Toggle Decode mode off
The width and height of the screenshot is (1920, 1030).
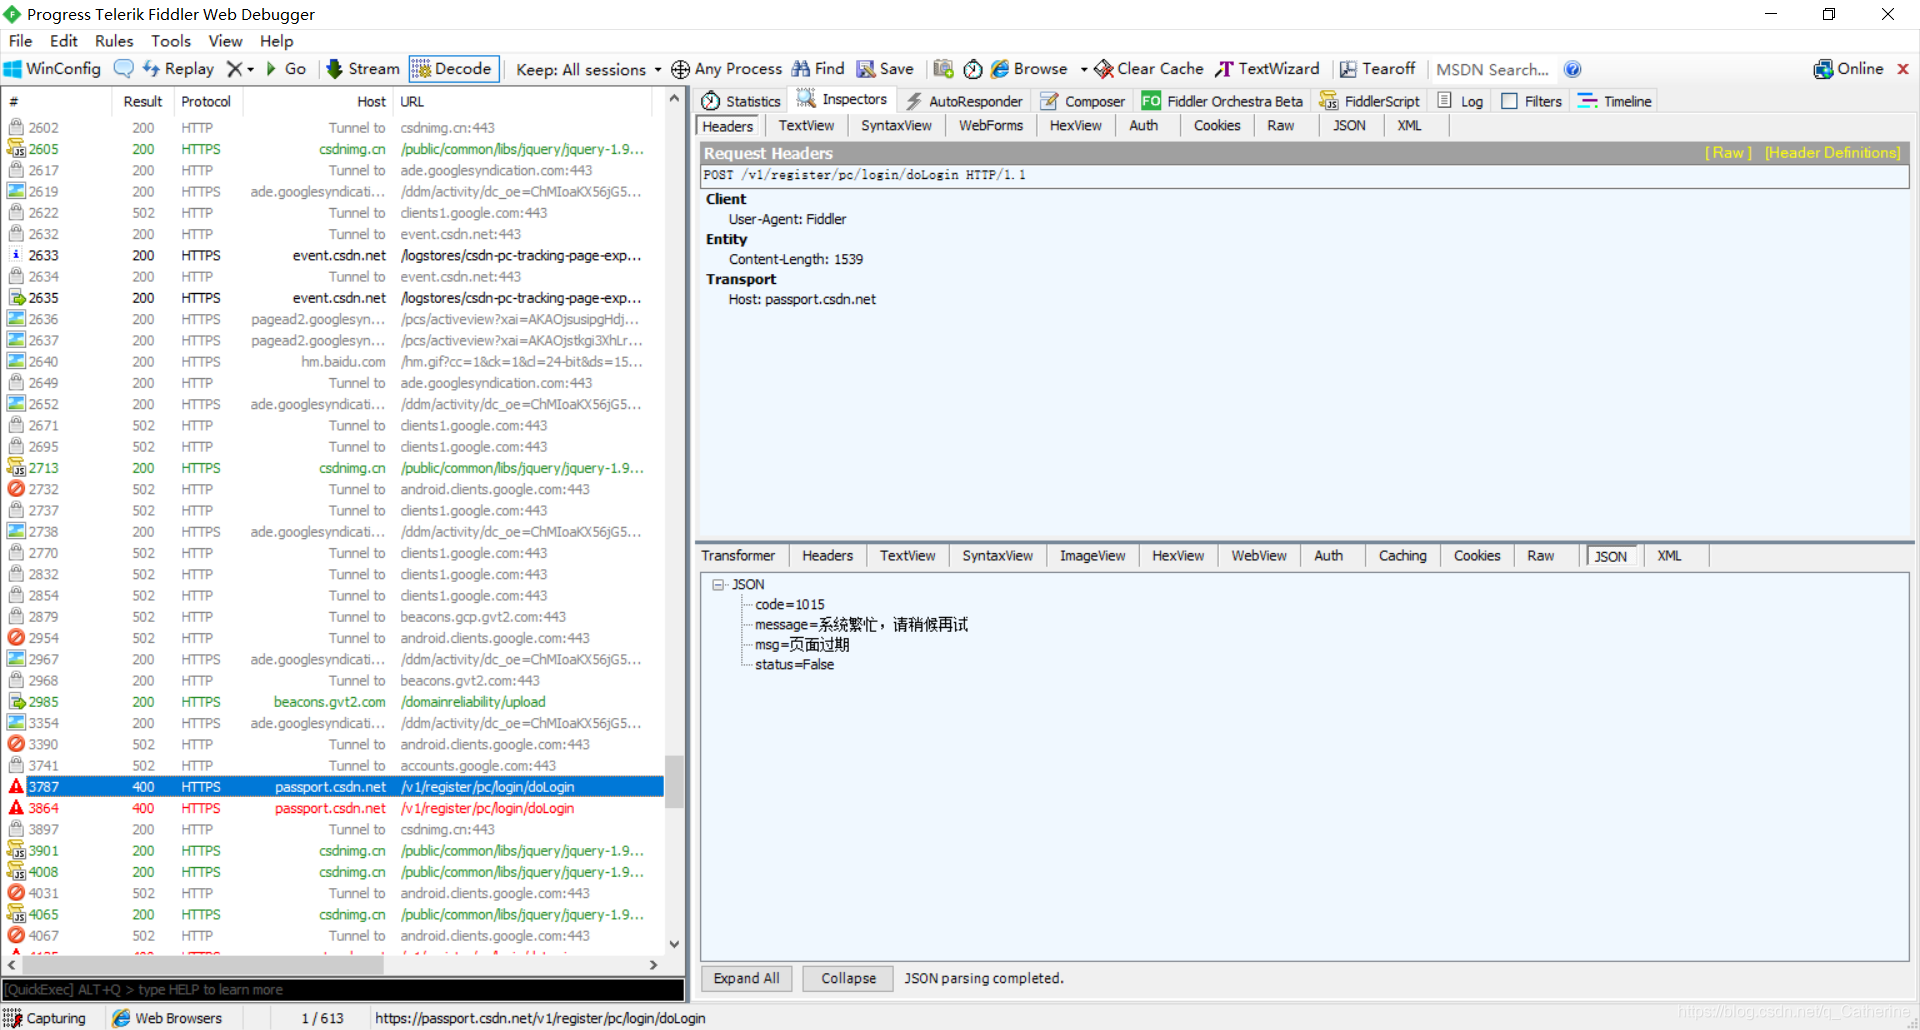[453, 68]
